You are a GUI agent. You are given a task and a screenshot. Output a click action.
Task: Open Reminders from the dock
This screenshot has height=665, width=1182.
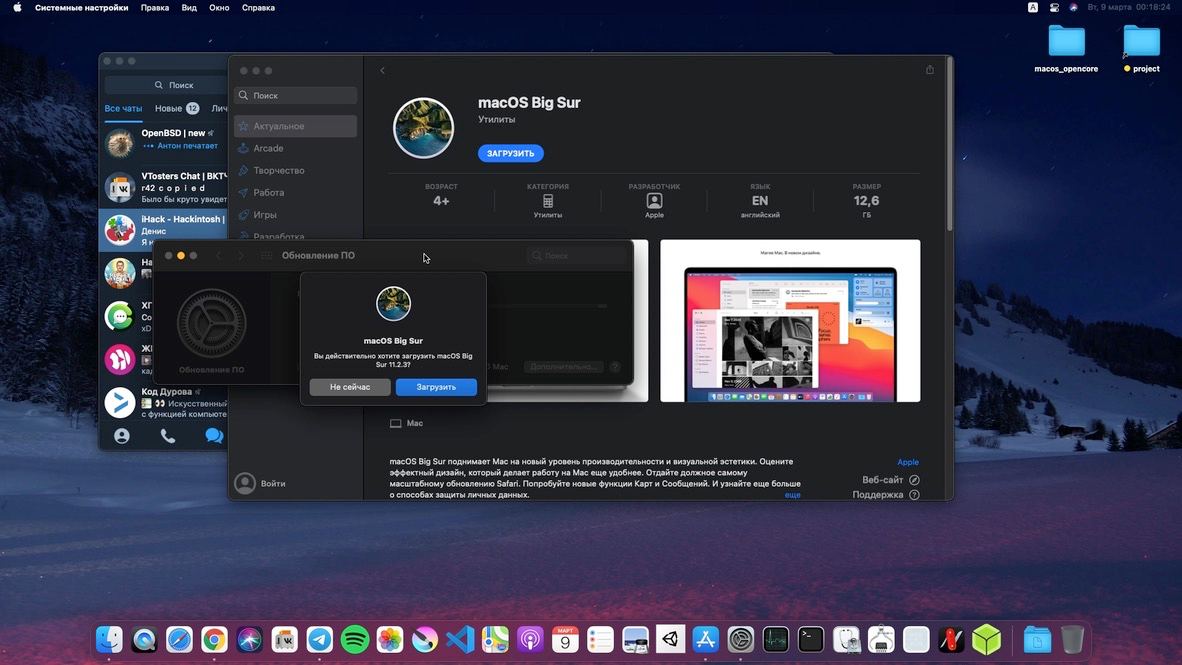pyautogui.click(x=600, y=640)
